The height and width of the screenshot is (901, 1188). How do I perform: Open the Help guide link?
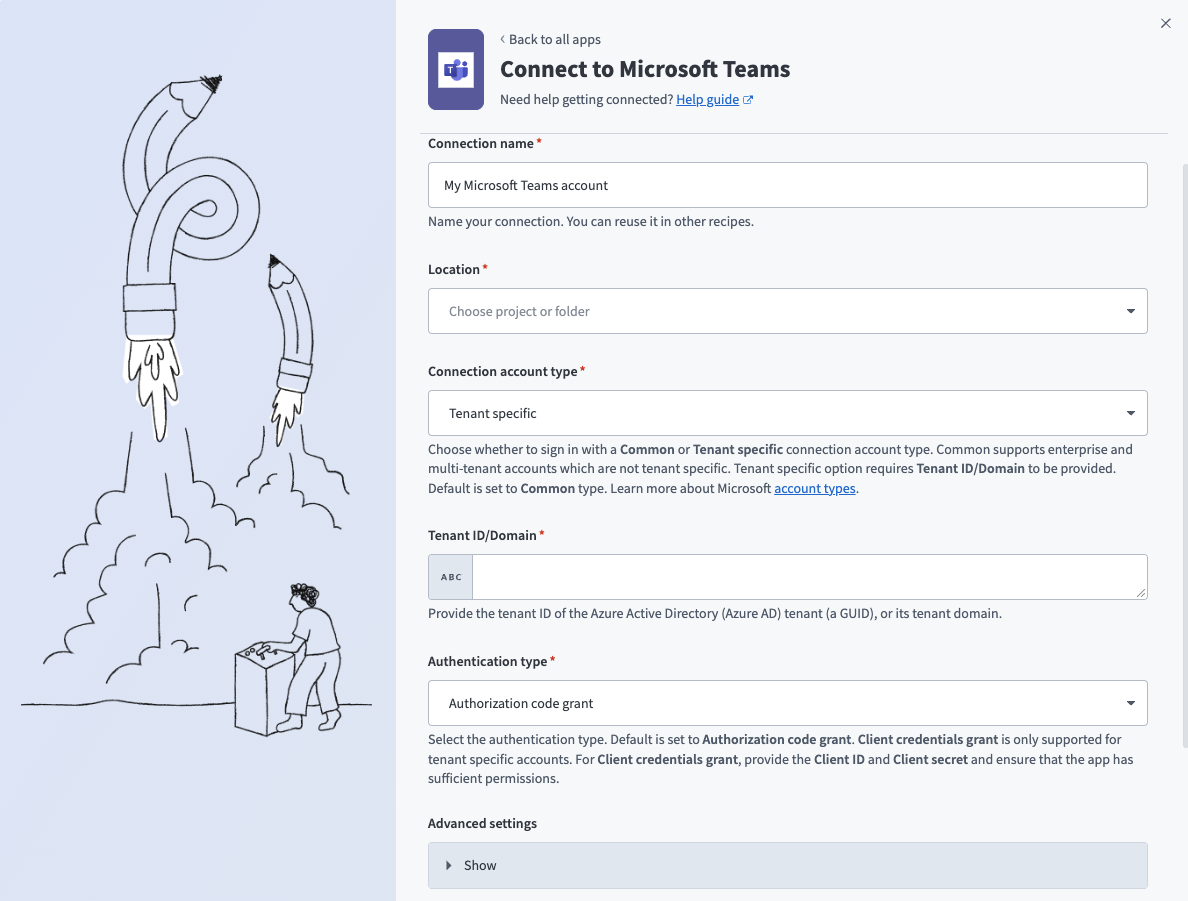[x=707, y=99]
